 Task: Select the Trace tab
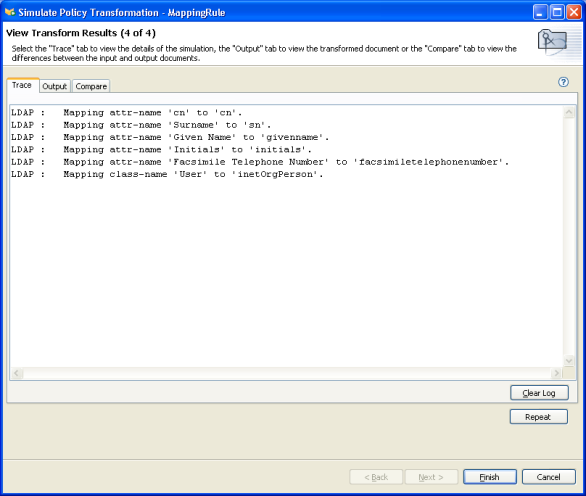[x=22, y=85]
